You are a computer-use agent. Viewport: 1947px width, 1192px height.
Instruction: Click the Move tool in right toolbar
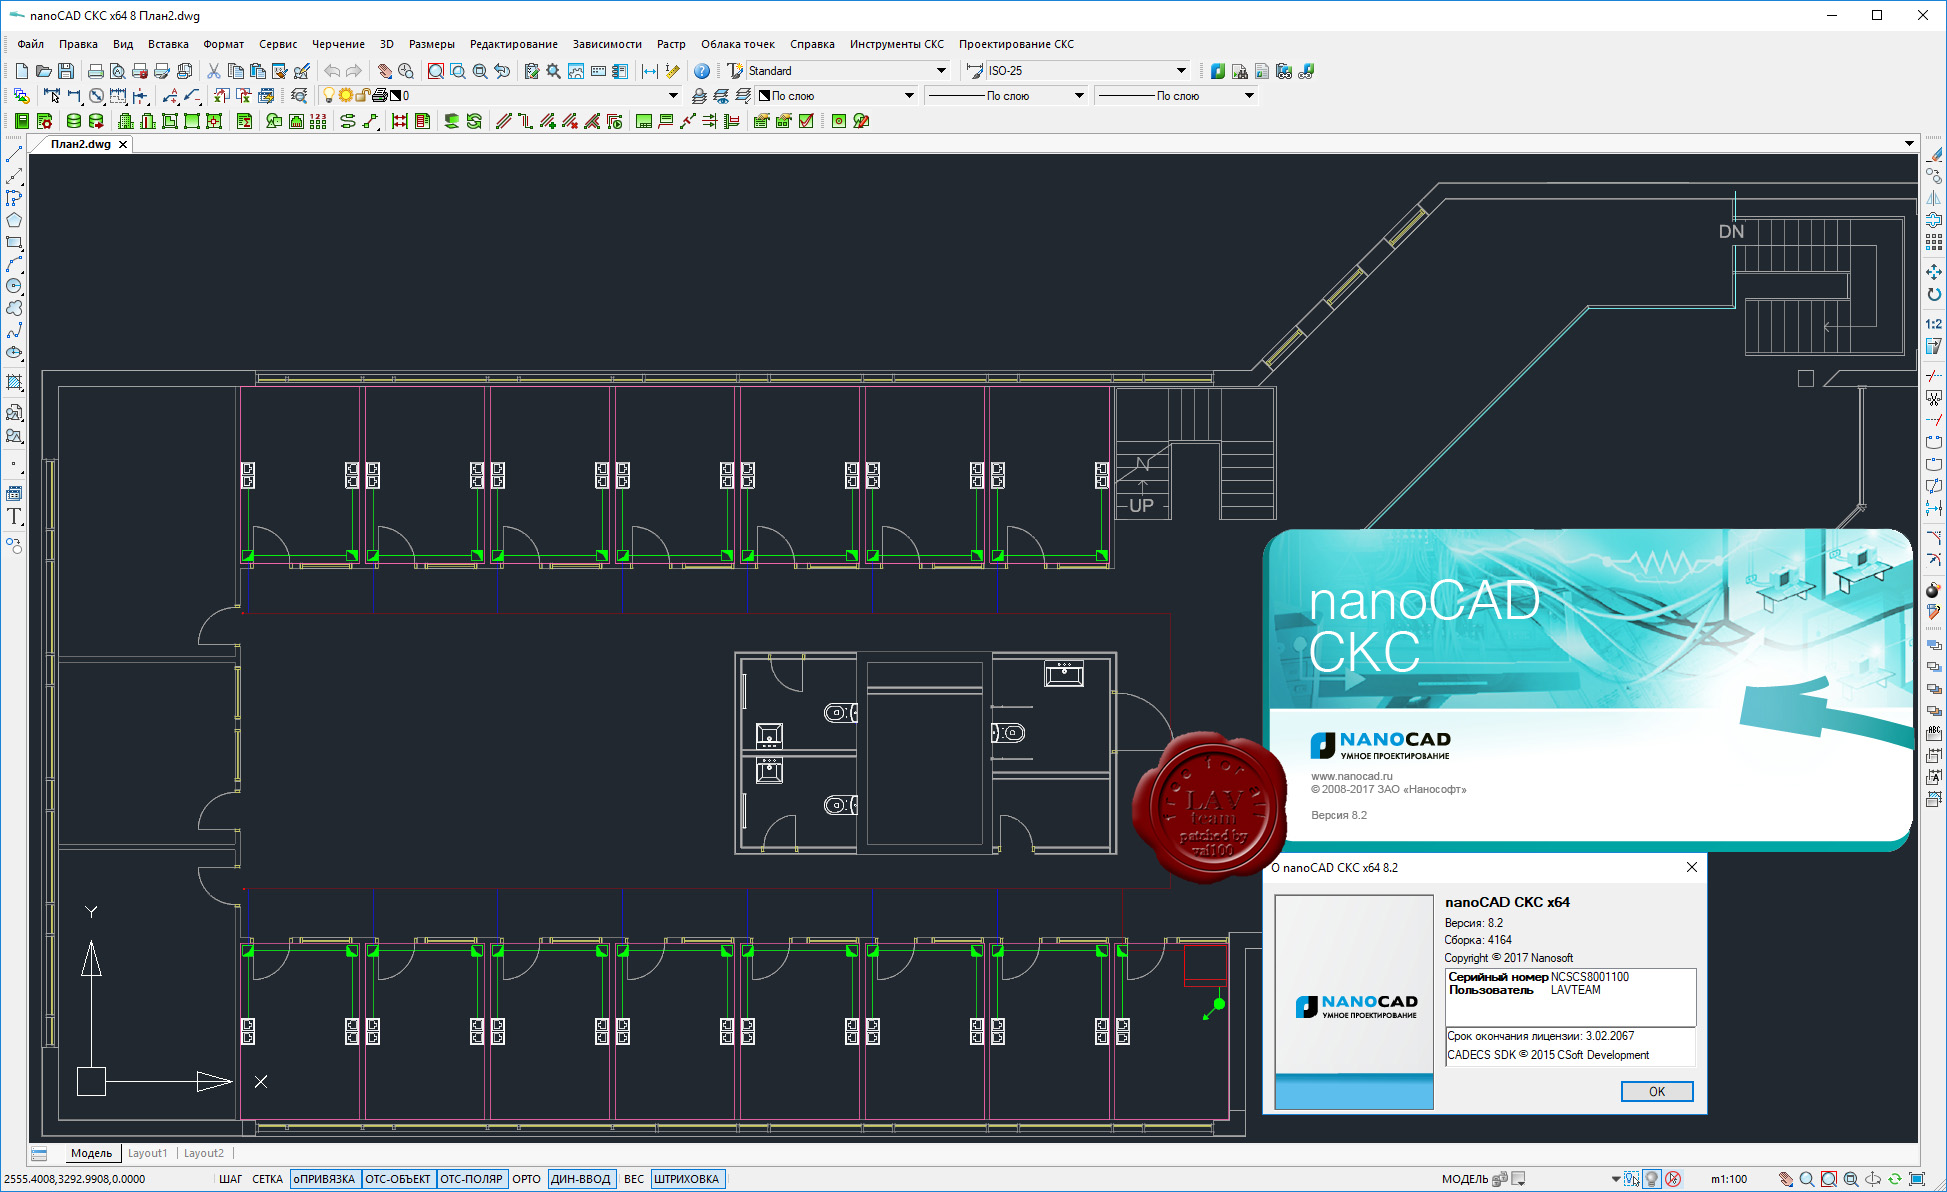(x=1934, y=272)
